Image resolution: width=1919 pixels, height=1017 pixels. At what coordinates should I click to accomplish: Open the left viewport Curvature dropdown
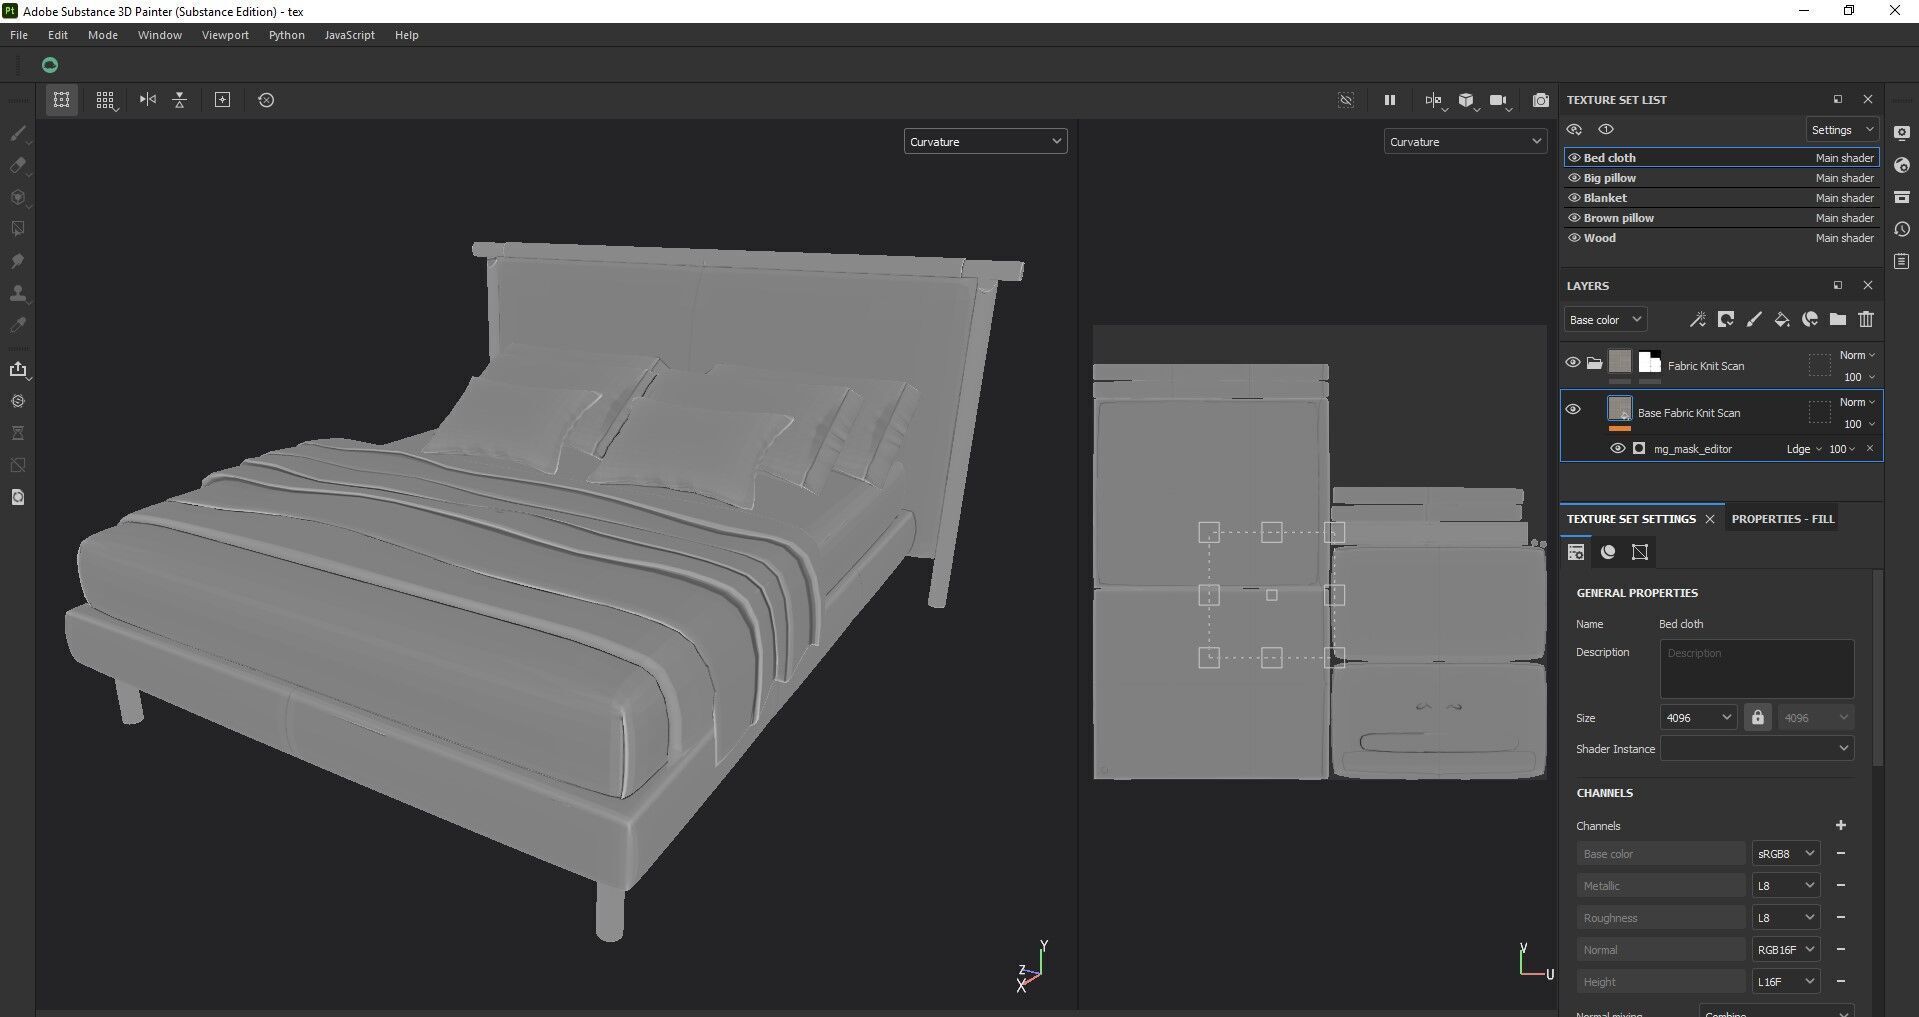point(985,142)
